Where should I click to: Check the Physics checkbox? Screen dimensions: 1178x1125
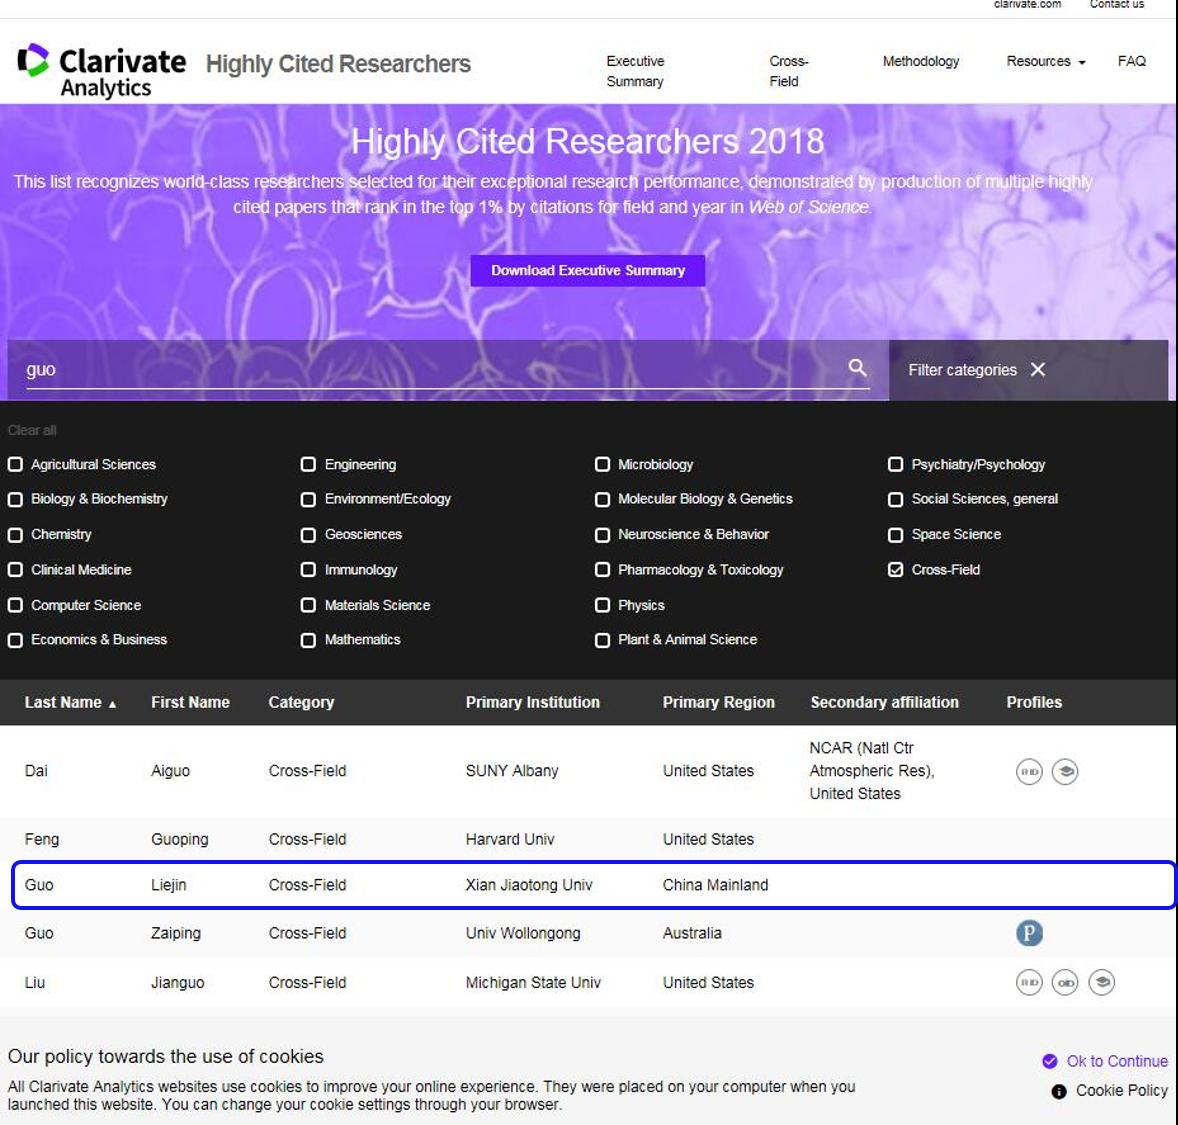point(603,605)
